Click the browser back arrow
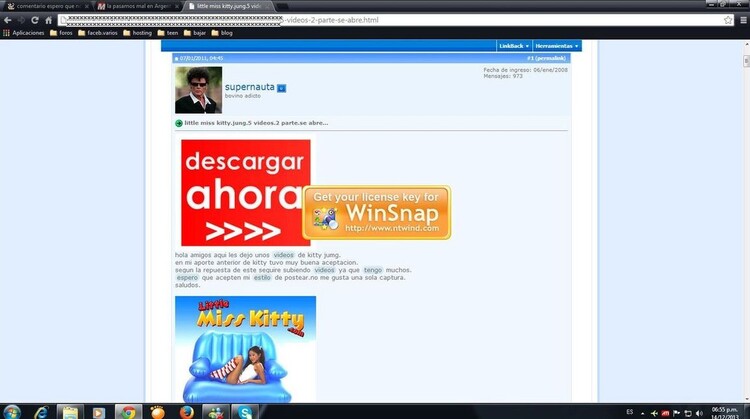 click(7, 20)
